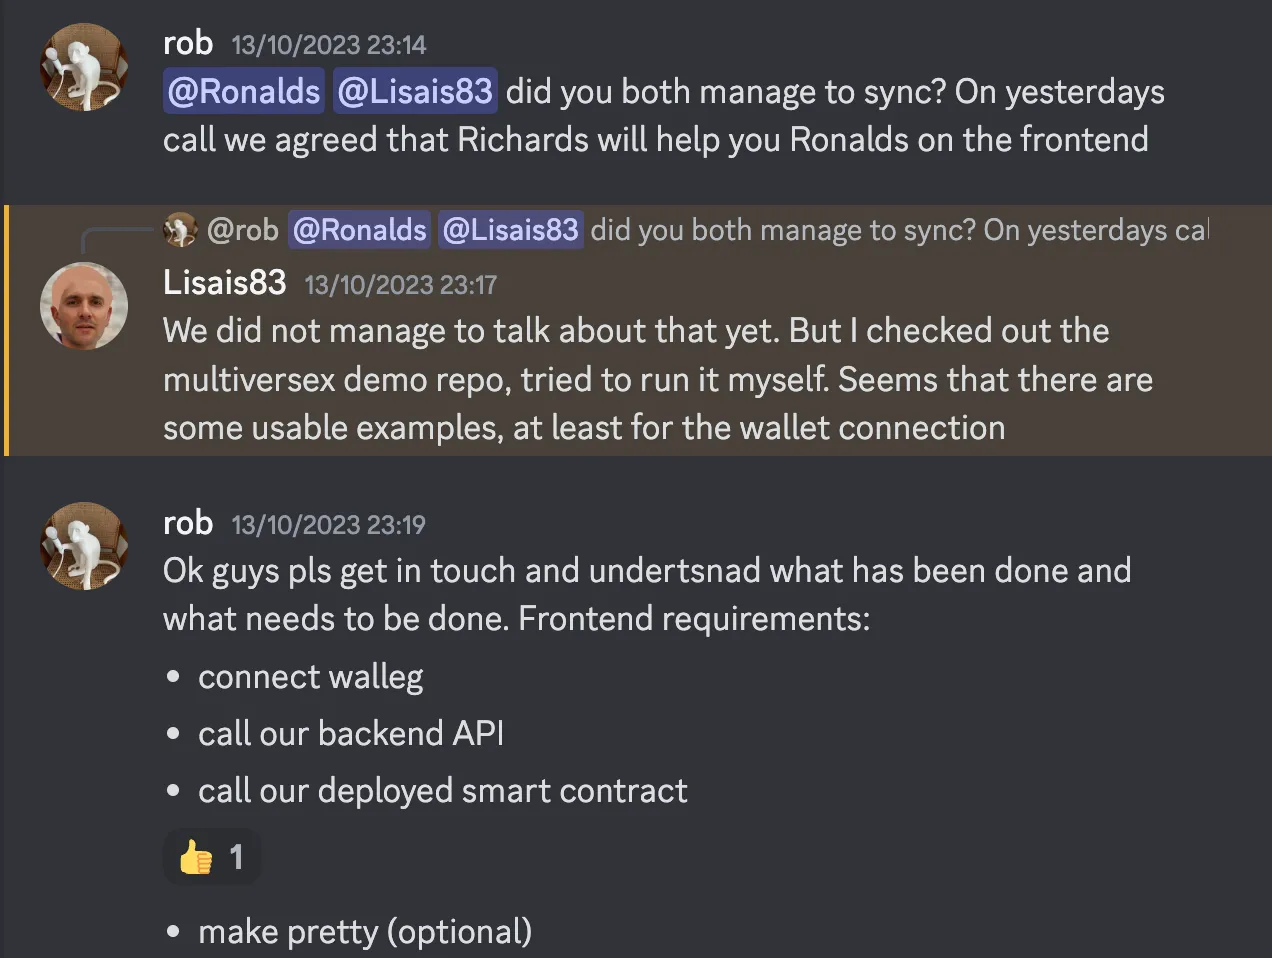Toggle the thumbs-up reaction on rob's message
1272x958 pixels.
click(212, 856)
